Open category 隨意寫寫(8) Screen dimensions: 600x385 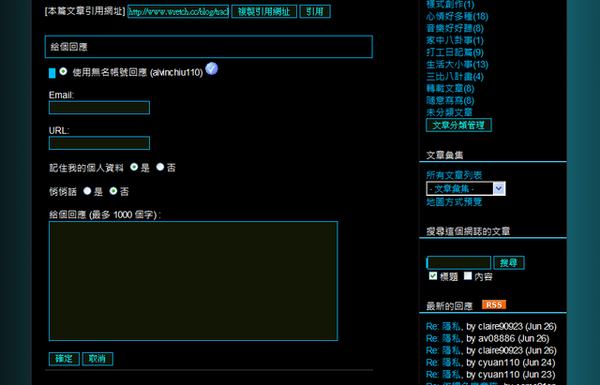coord(450,100)
